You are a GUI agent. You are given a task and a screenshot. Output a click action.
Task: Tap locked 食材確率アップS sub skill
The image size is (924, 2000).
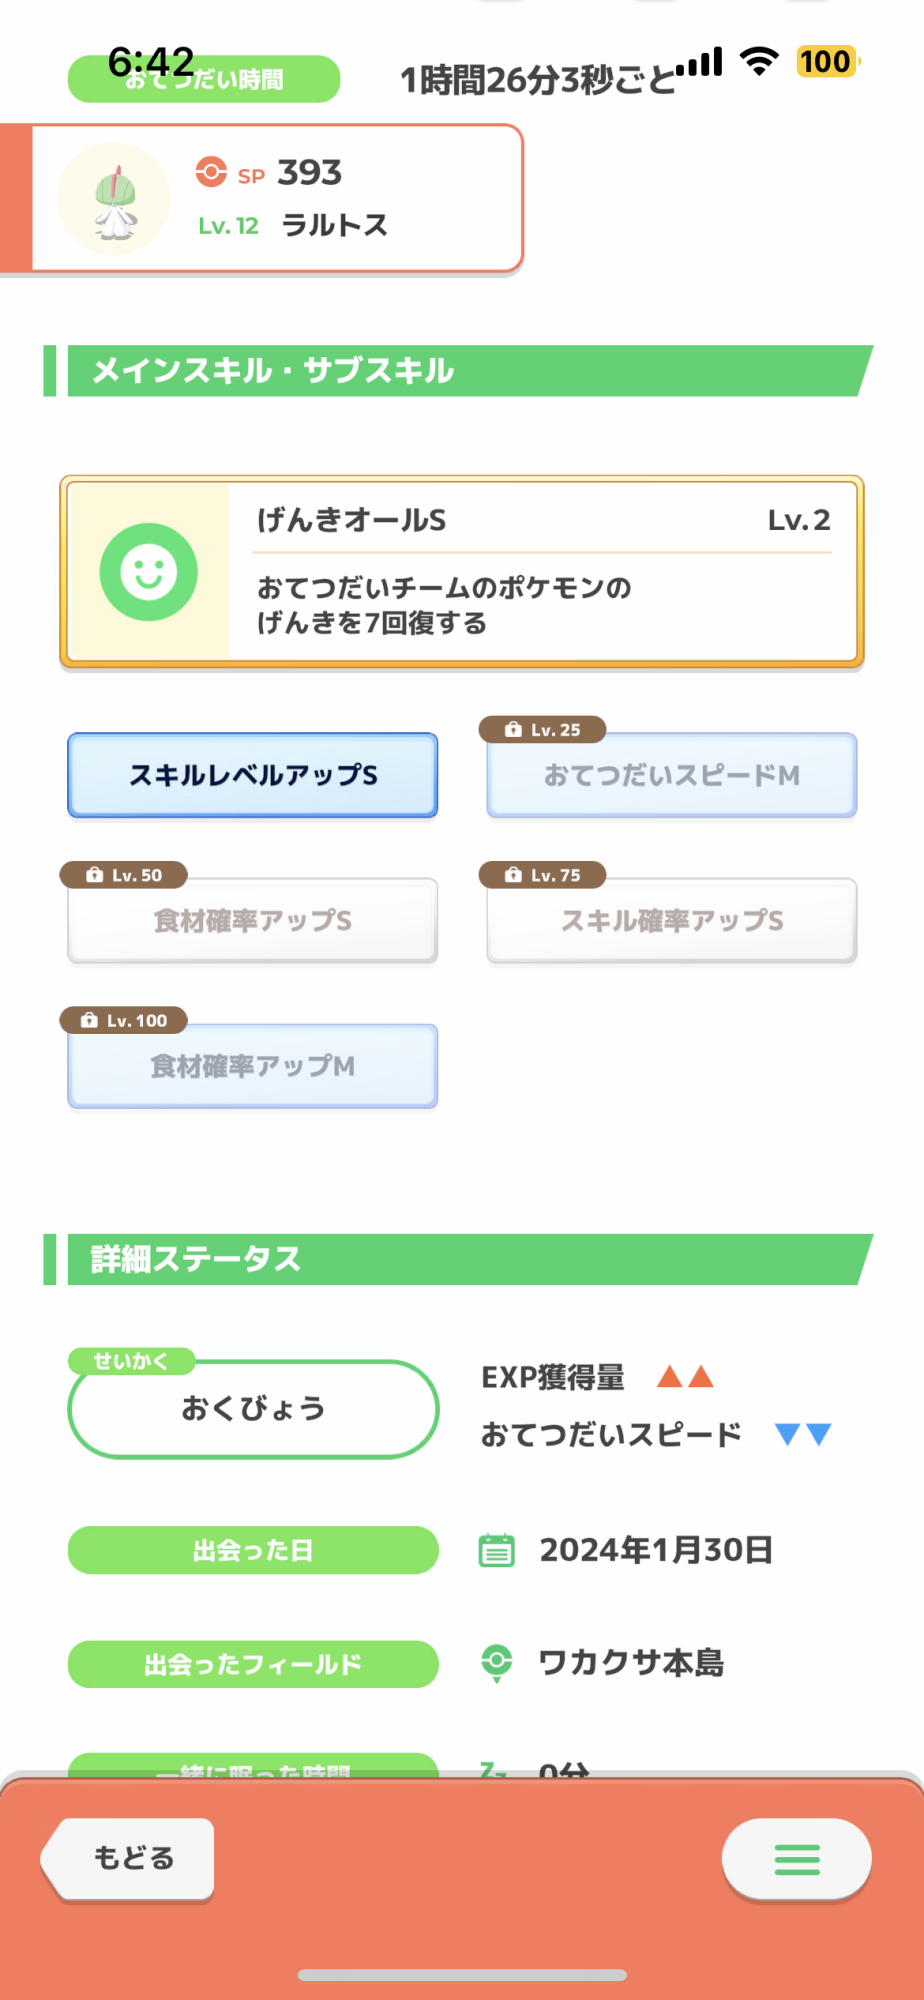[x=253, y=920]
